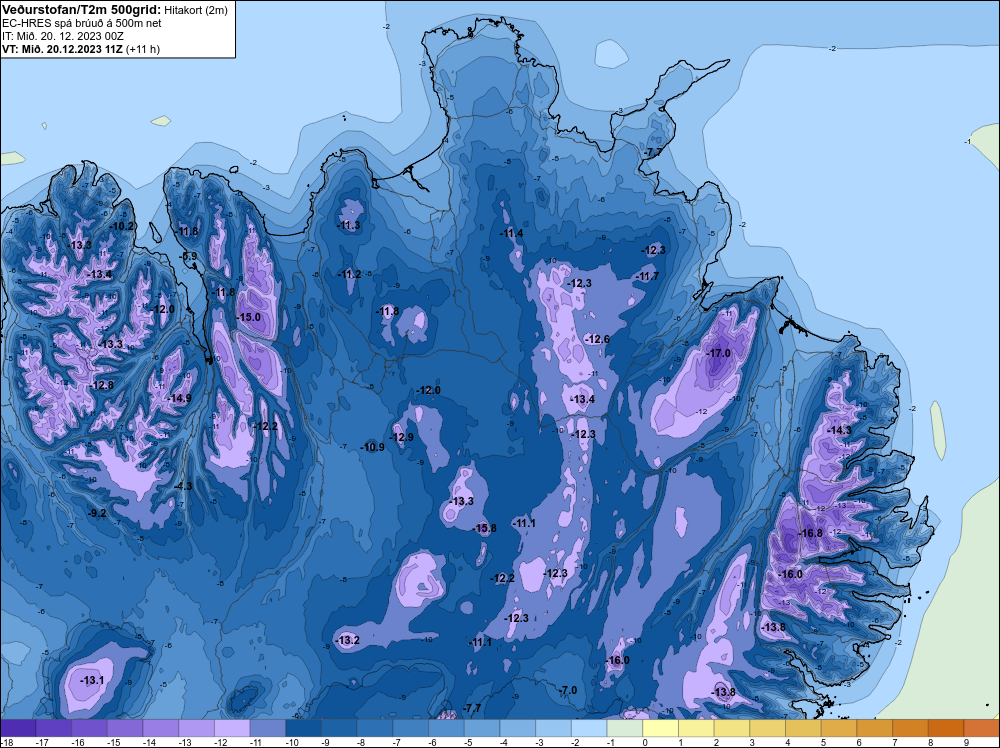Click the -11.4 temperature label

(x=511, y=233)
